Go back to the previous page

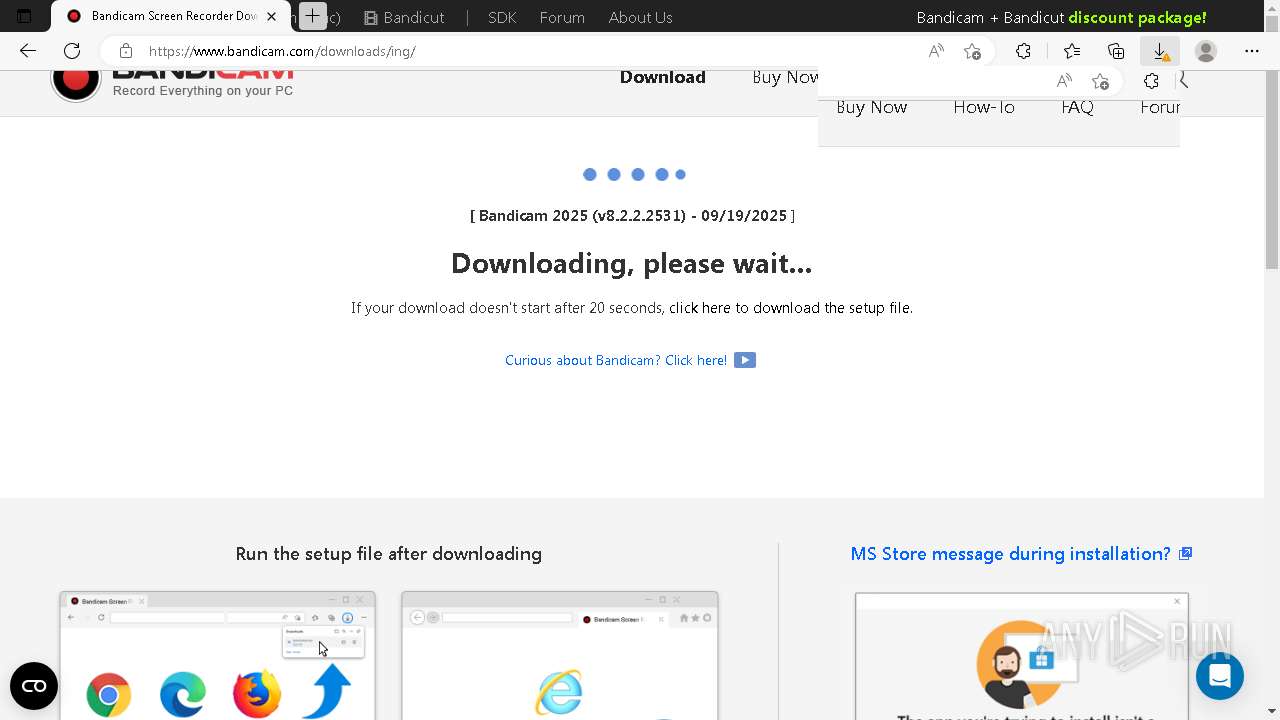point(28,51)
